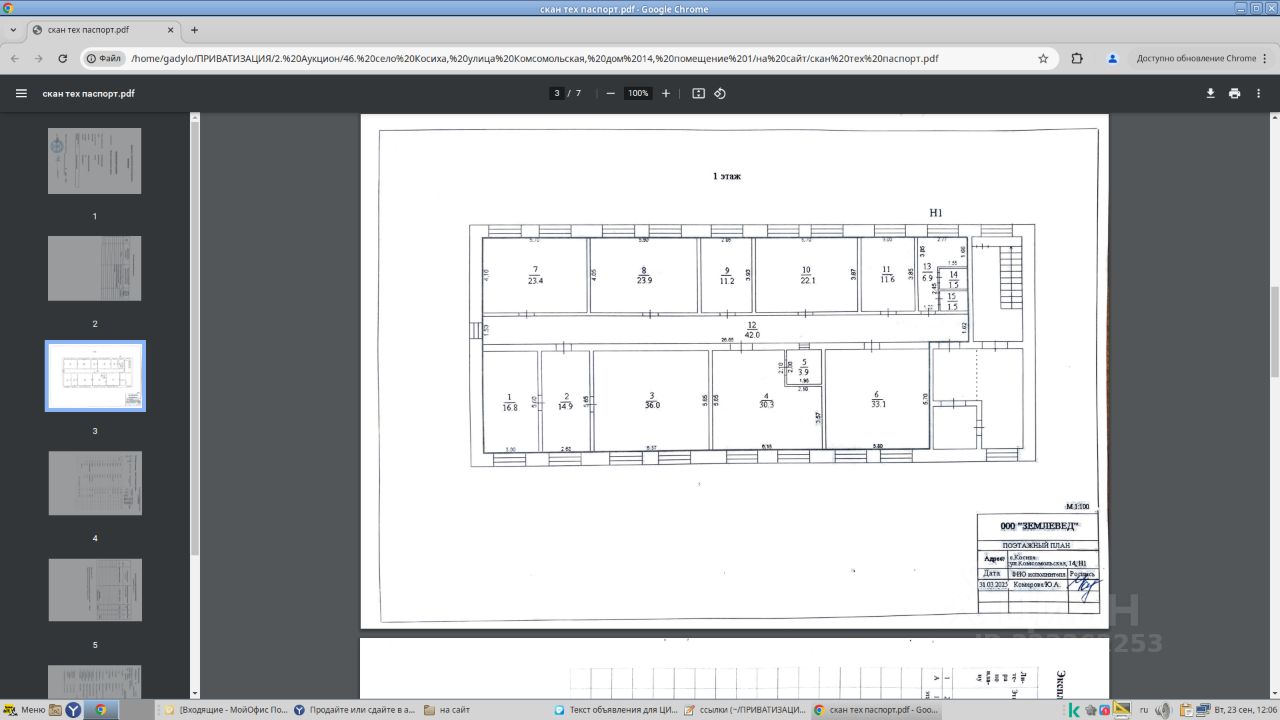Open Chrome extensions menu
The width and height of the screenshot is (1280, 720).
tap(1077, 58)
